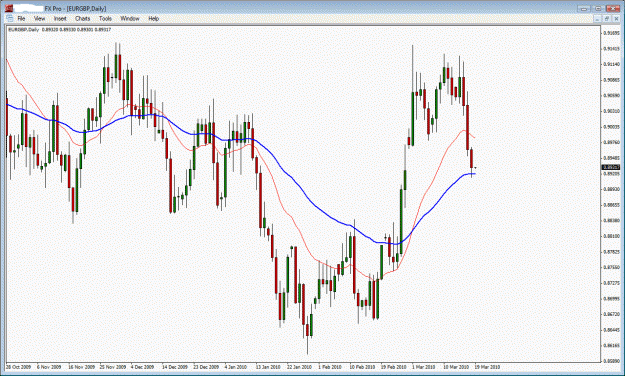Viewport: 625px width, 376px height.
Task: Click the chart document icon beside File
Action: tap(10, 18)
